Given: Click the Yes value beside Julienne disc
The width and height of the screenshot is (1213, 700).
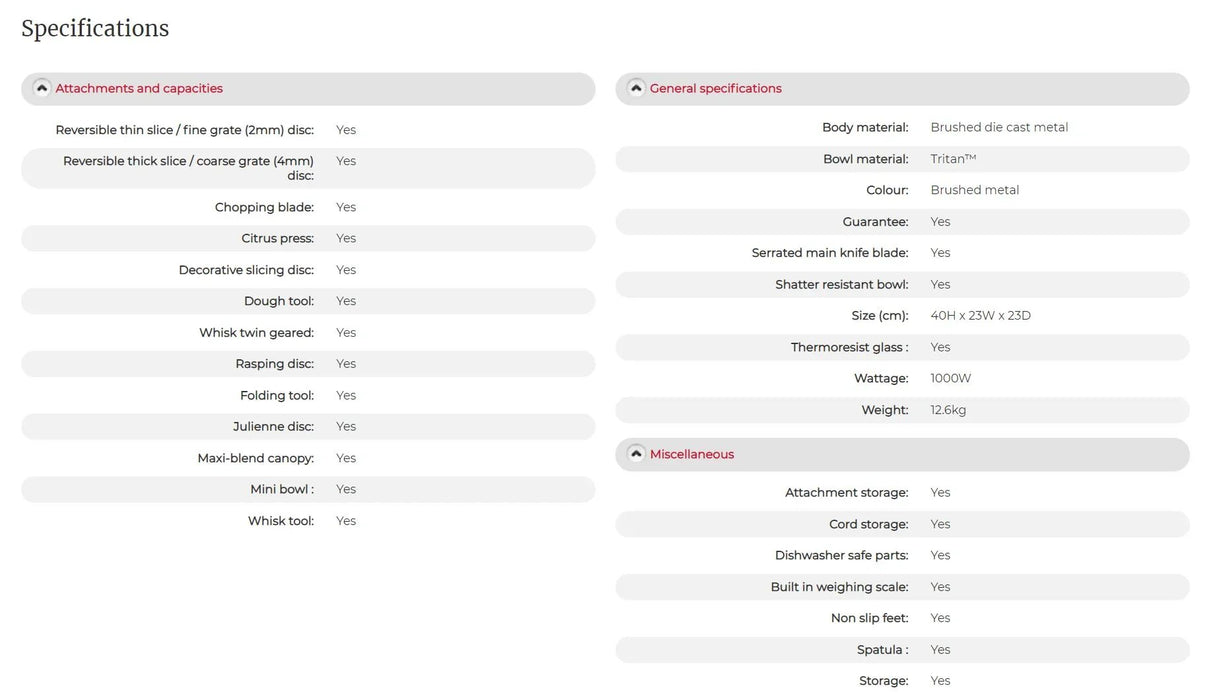Looking at the screenshot, I should coord(346,427).
